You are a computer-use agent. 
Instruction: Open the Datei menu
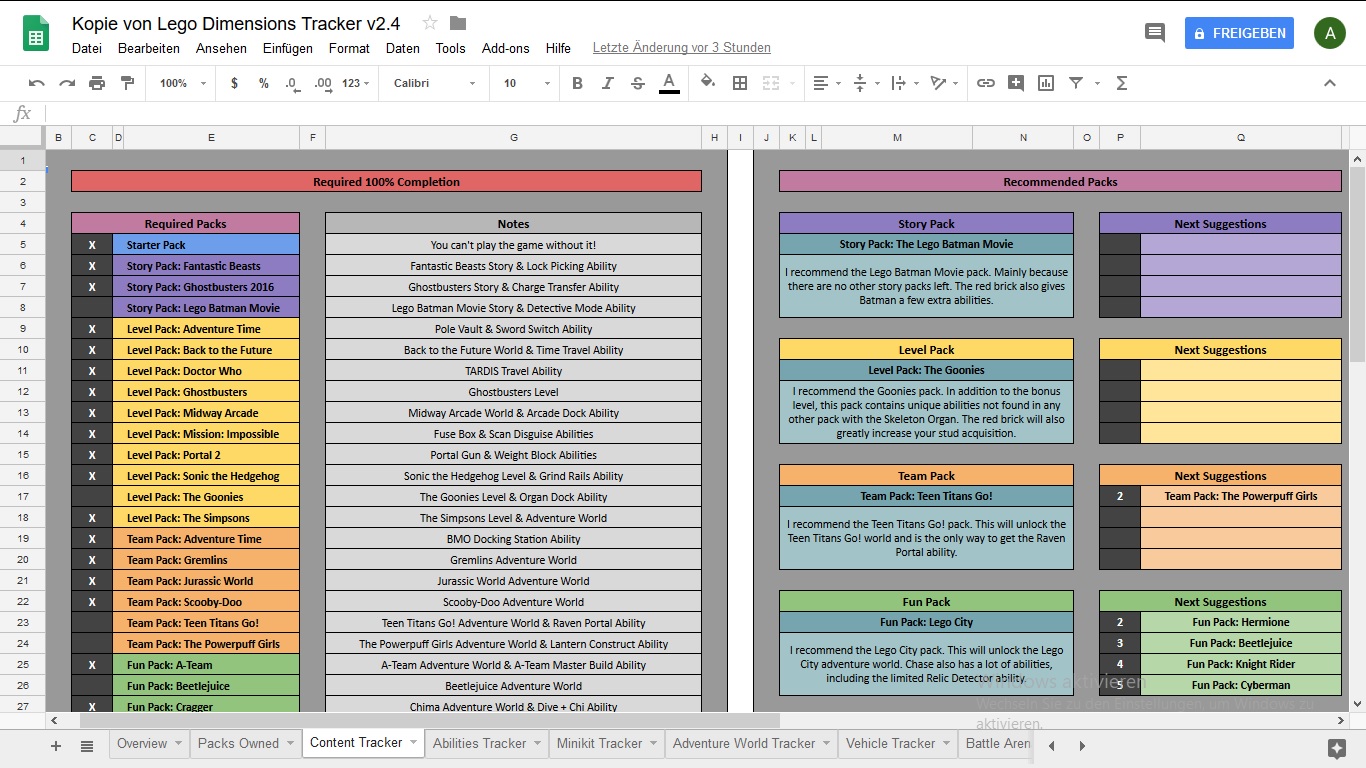87,48
